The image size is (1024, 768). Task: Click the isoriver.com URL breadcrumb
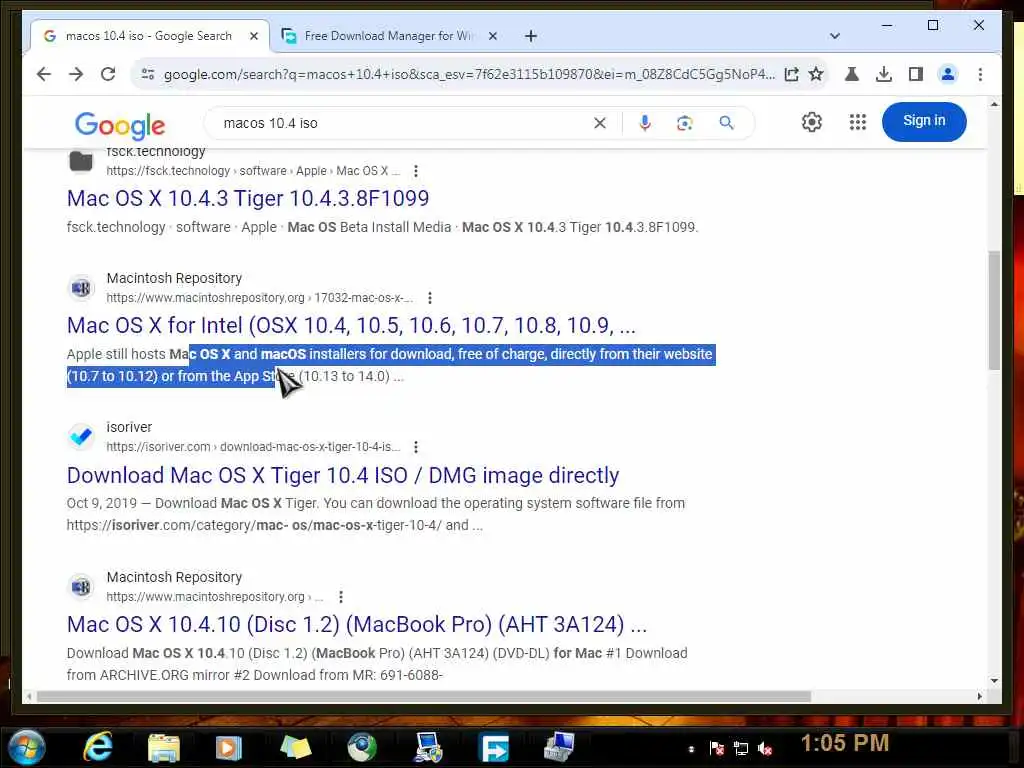(253, 447)
